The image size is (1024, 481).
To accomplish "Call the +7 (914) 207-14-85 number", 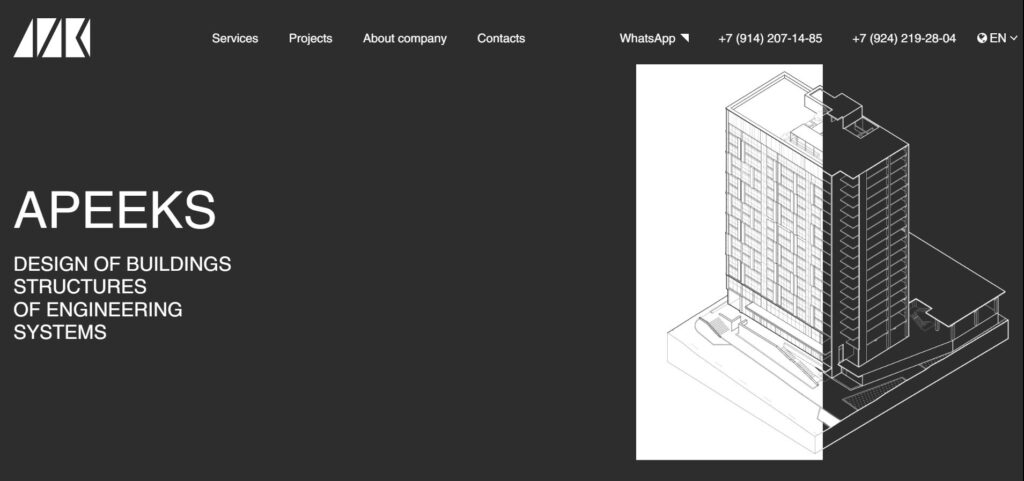I will [770, 39].
